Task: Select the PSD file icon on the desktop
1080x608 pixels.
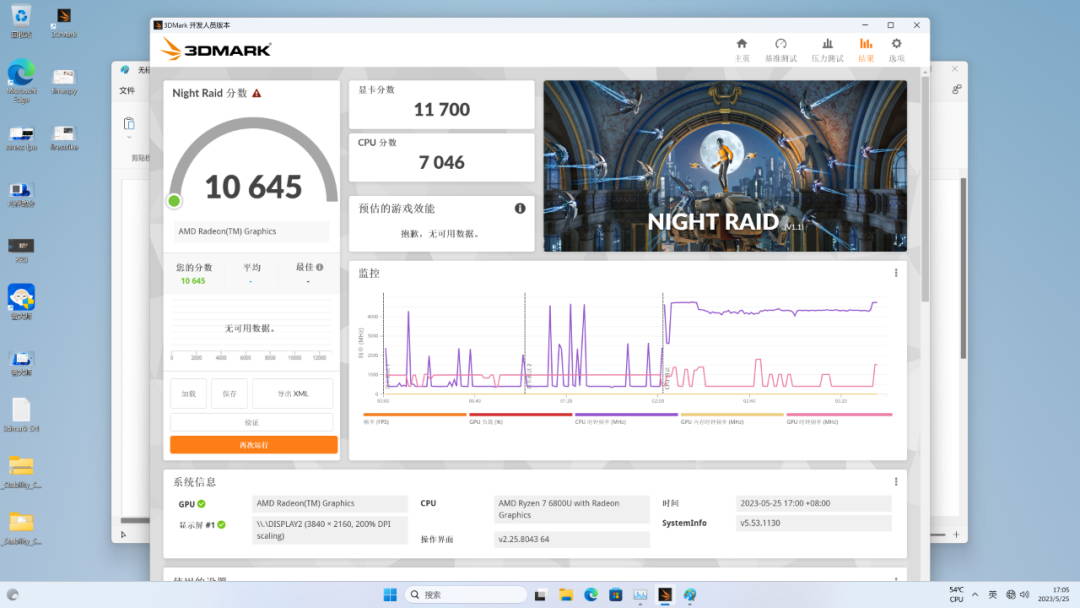Action: pyautogui.click(x=21, y=251)
